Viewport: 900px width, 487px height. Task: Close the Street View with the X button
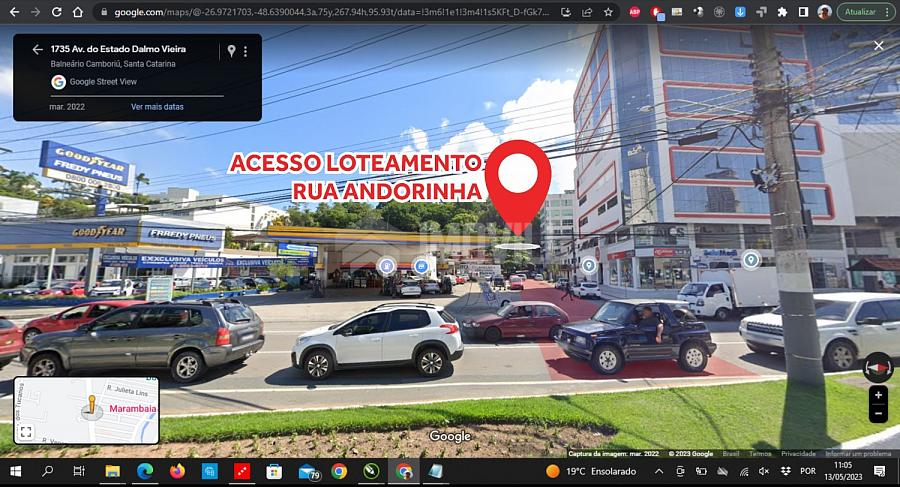click(x=878, y=46)
